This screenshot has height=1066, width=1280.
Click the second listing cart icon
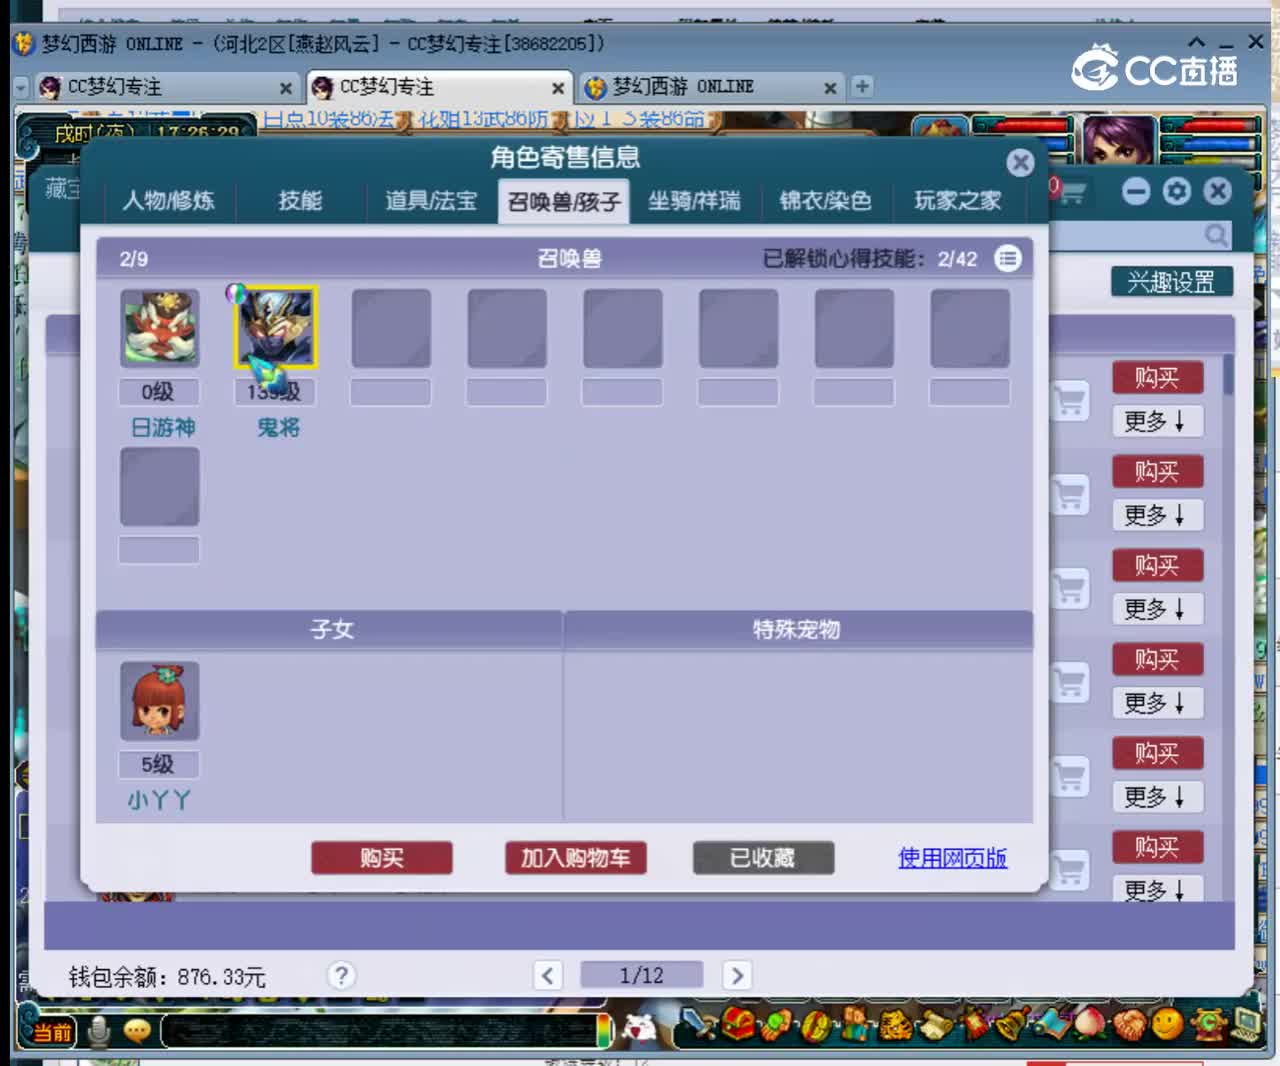pyautogui.click(x=1069, y=495)
